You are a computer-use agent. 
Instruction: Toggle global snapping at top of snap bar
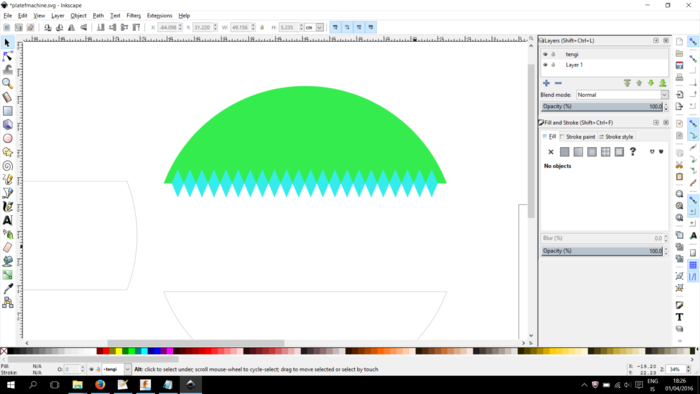click(692, 41)
